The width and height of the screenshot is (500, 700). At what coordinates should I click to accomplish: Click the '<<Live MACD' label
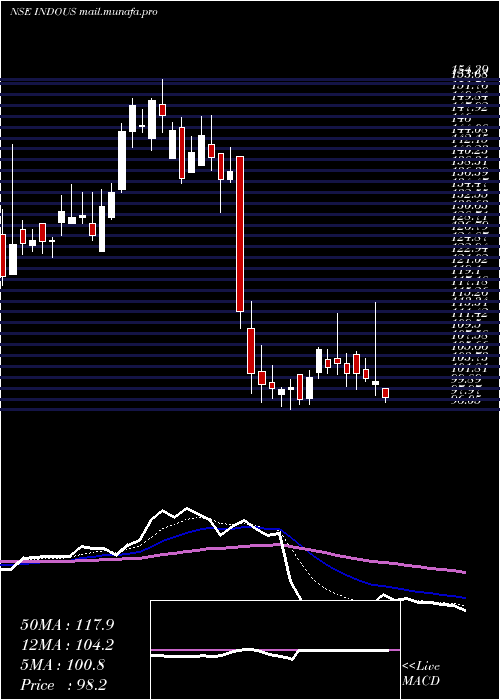[x=421, y=674]
